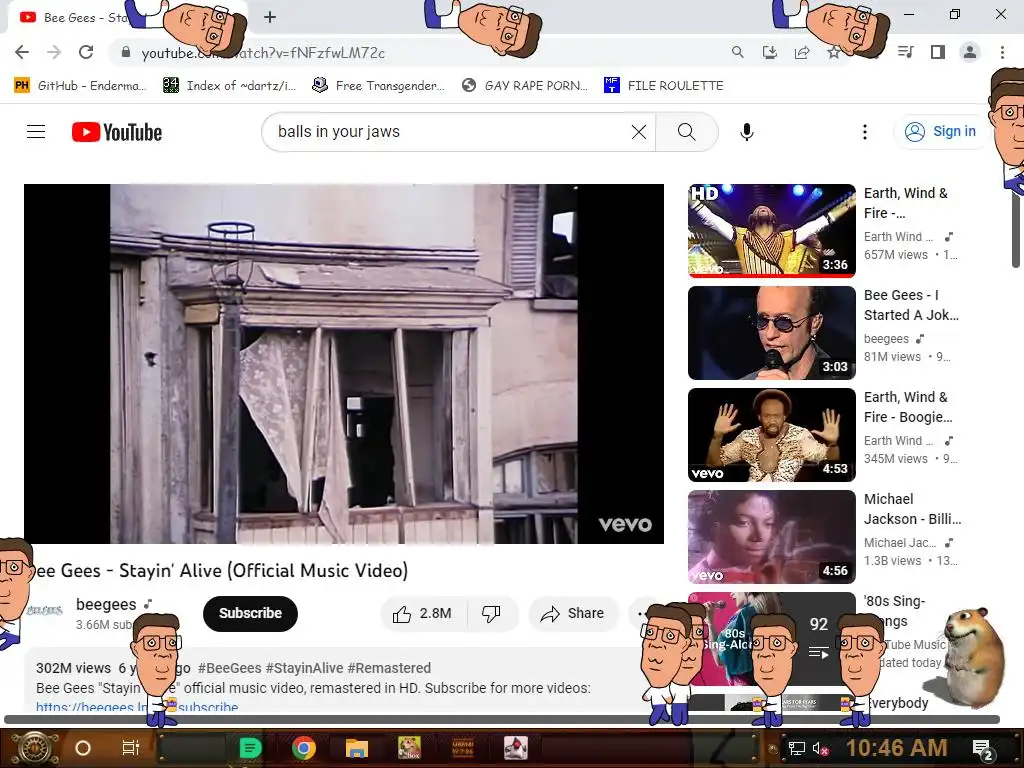Dislike the Stayin' Alive video
1024x768 pixels.
[x=491, y=613]
